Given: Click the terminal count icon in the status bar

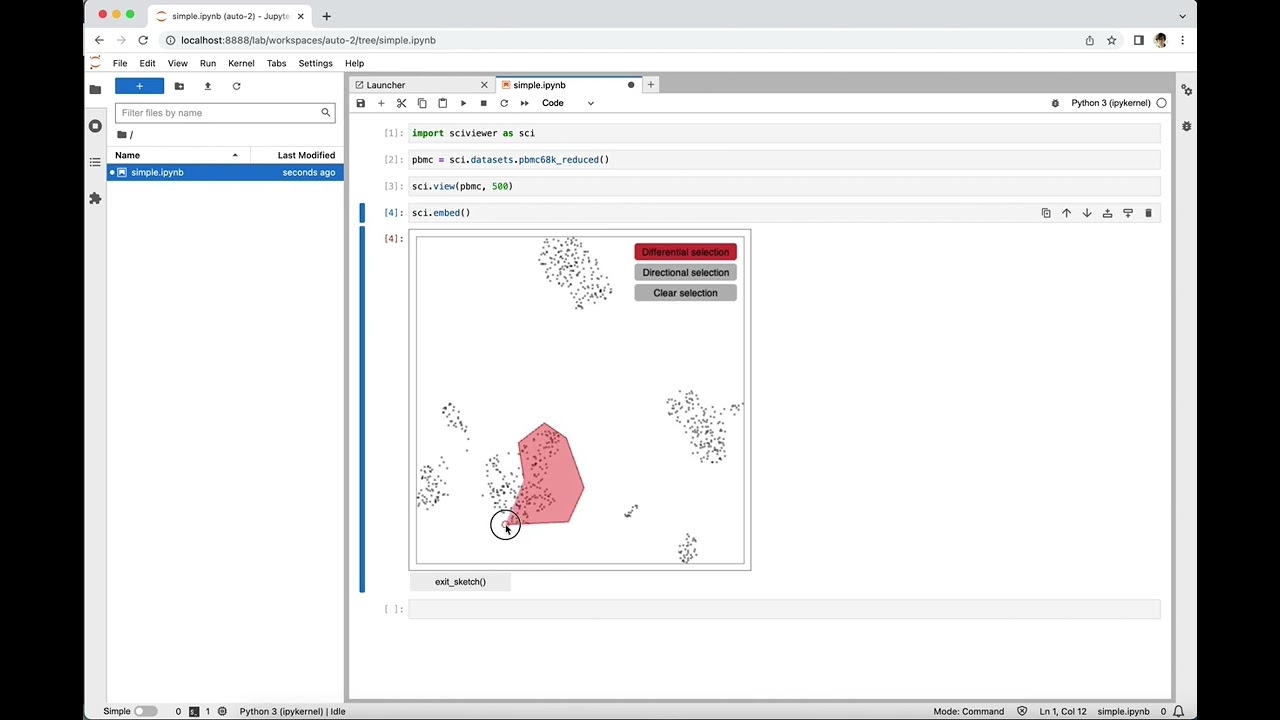Looking at the screenshot, I should coord(194,711).
